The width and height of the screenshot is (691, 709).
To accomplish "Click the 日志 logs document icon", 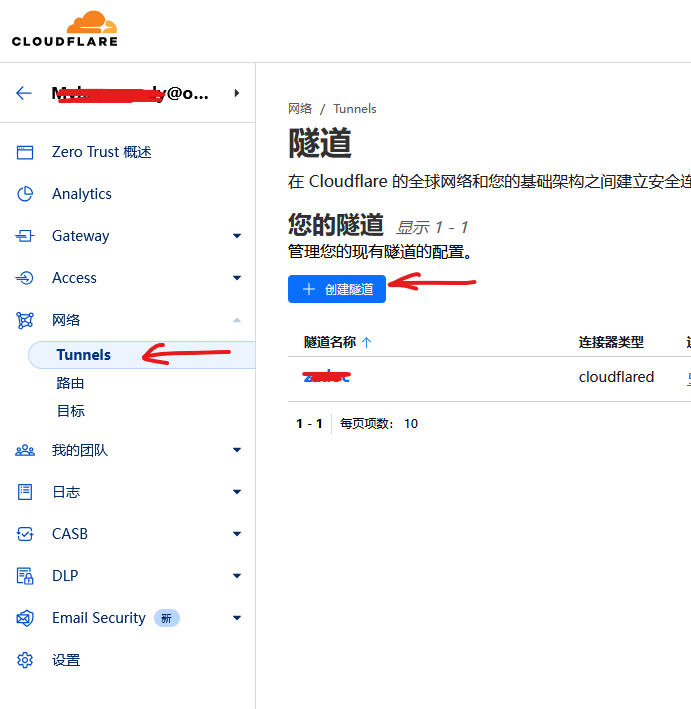I will 25,492.
